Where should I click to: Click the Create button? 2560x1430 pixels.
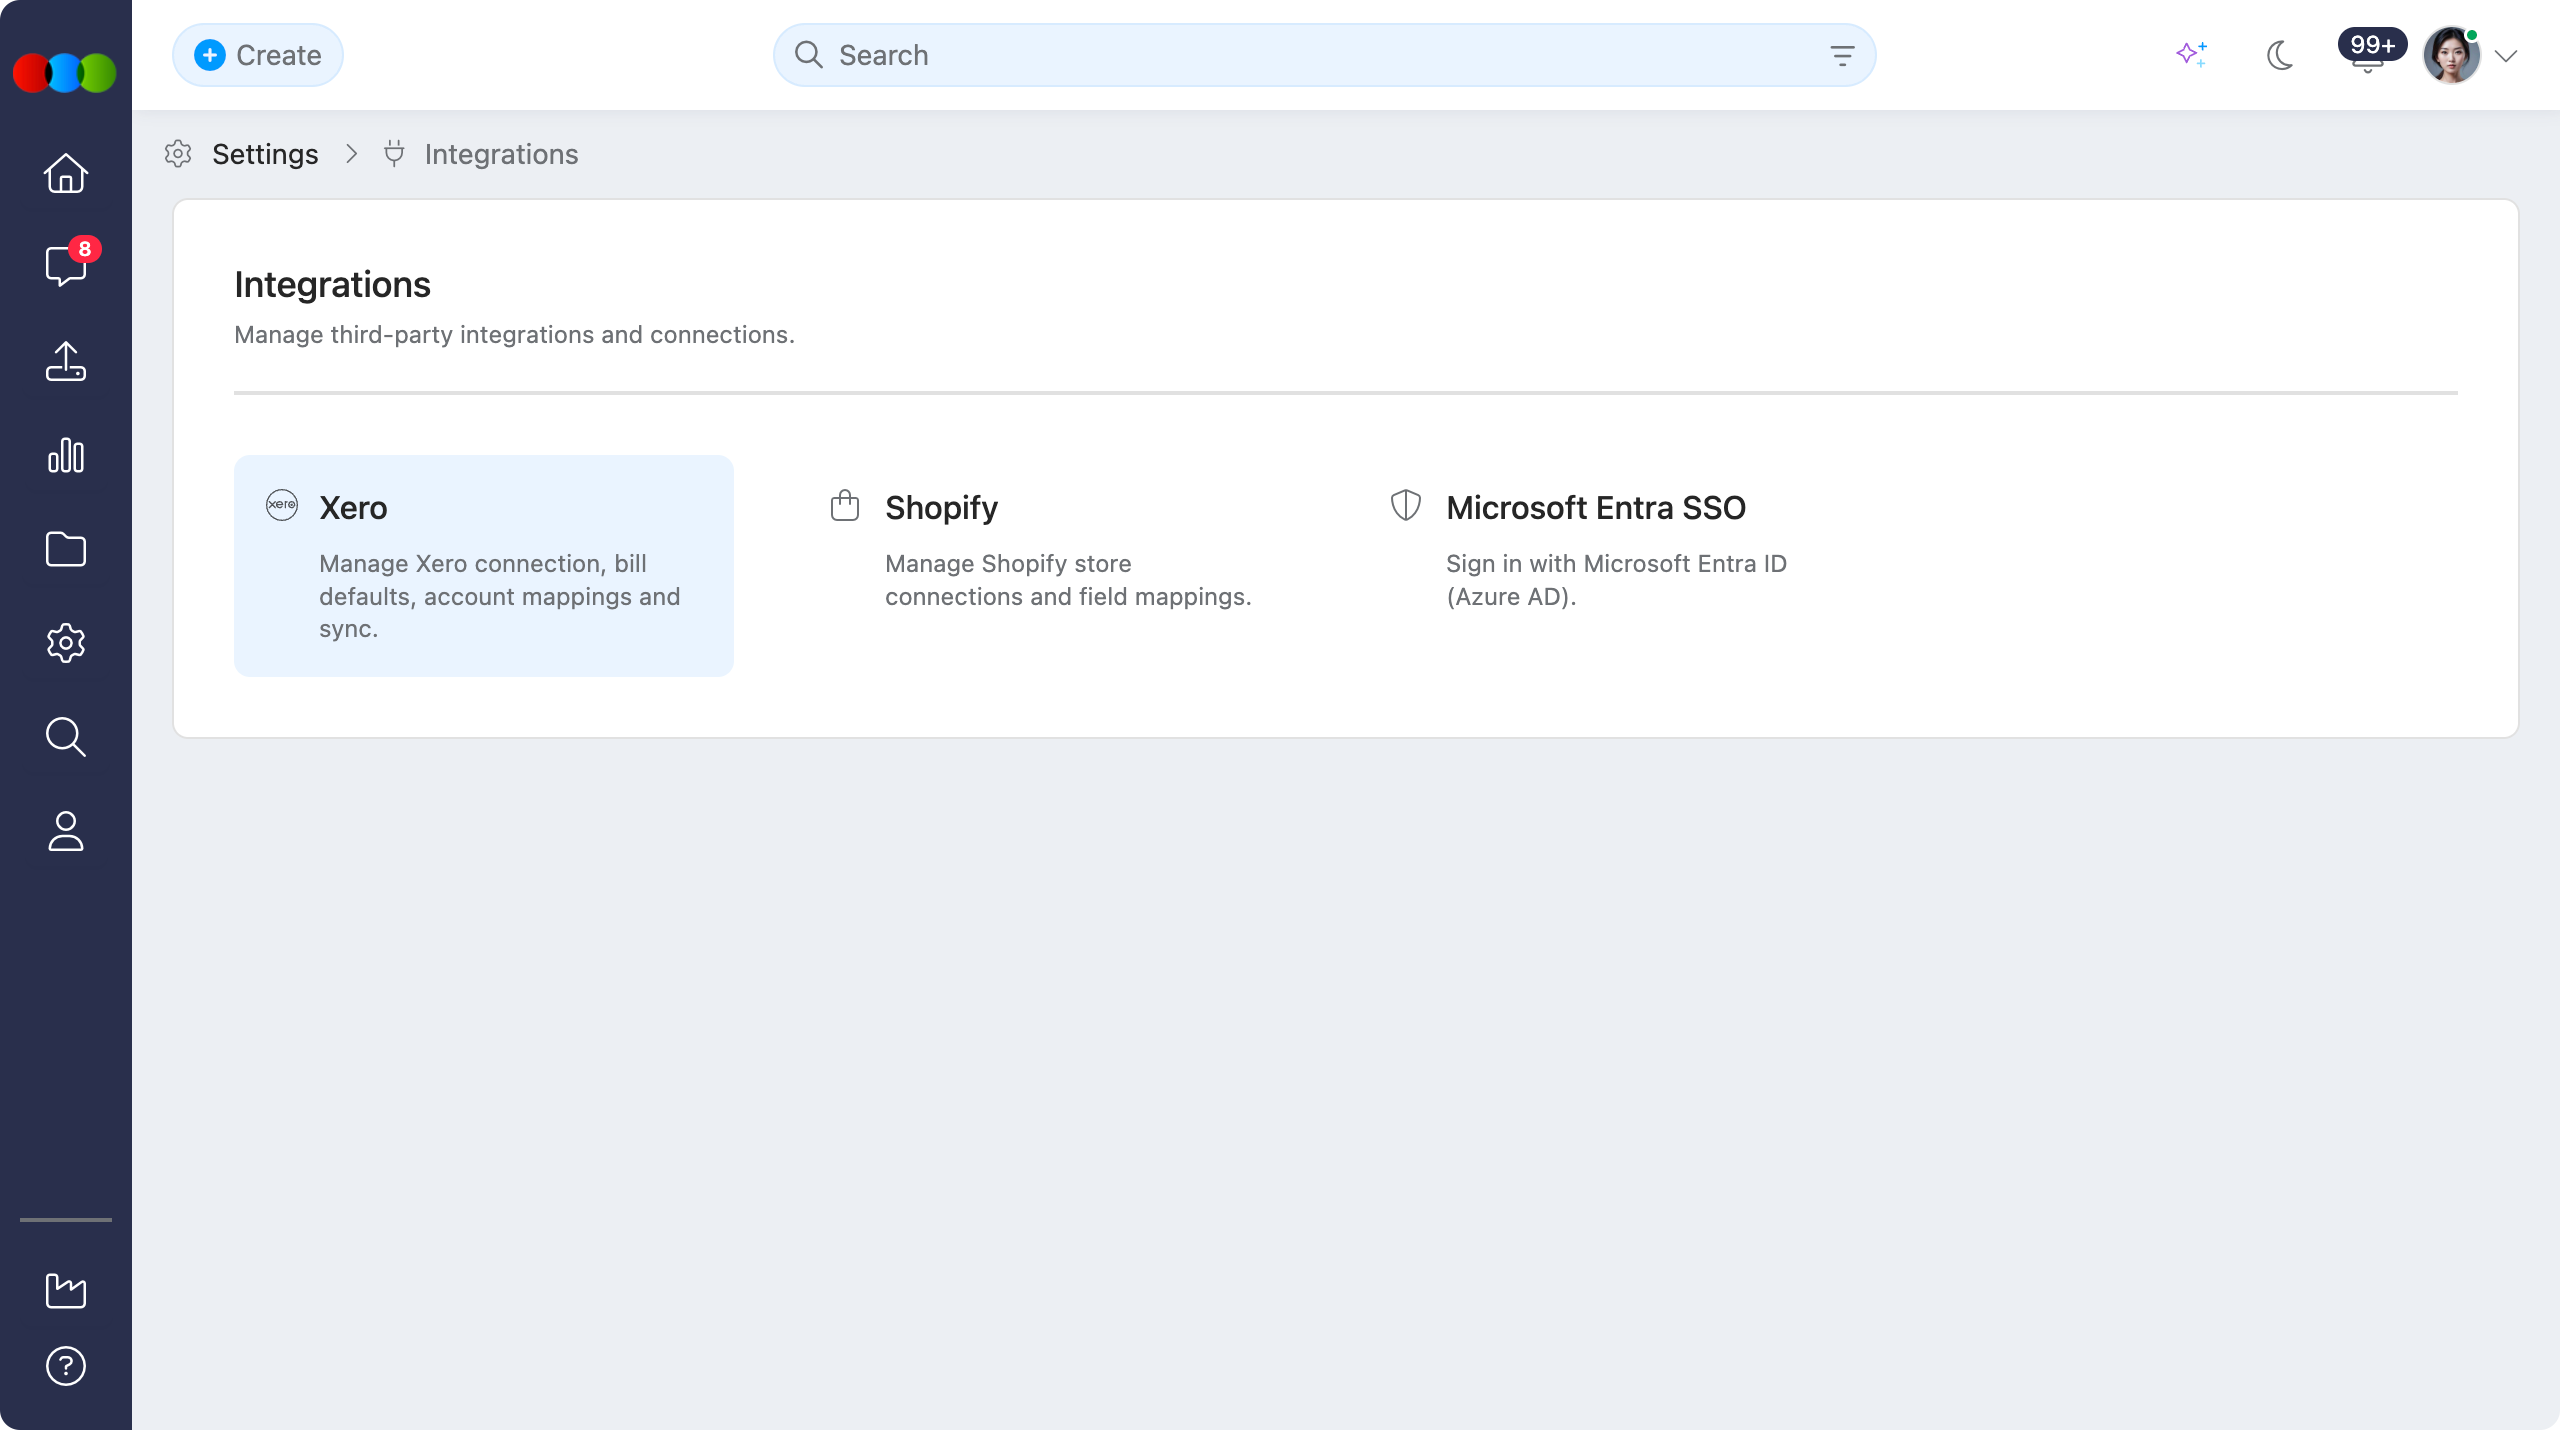258,55
